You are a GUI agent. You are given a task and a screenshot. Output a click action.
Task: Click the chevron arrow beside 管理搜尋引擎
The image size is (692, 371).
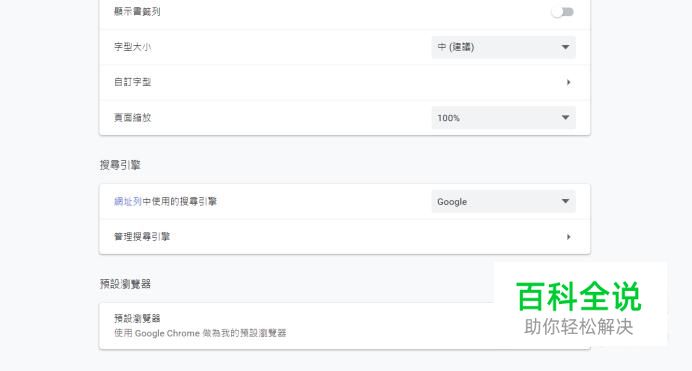coord(568,237)
